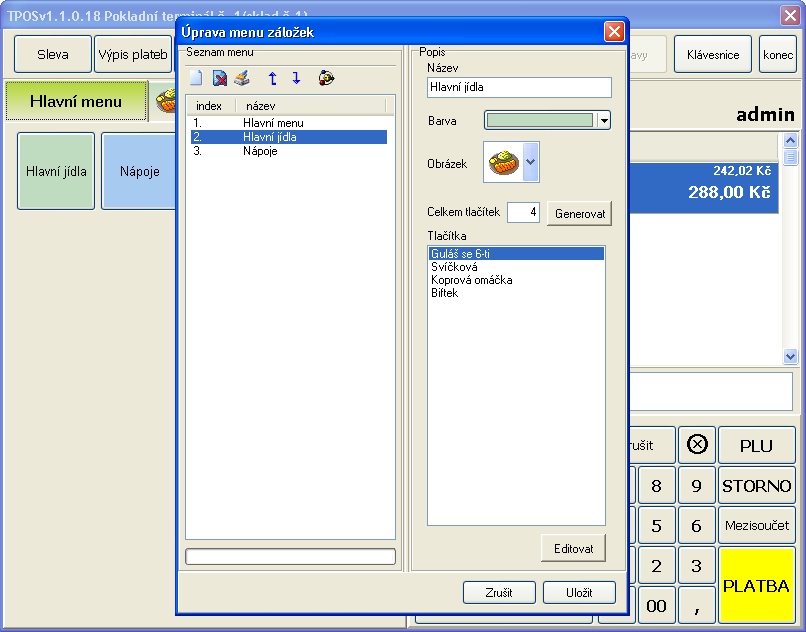Viewport: 806px width, 632px height.
Task: Click the circled X key on keypad
Action: click(697, 445)
